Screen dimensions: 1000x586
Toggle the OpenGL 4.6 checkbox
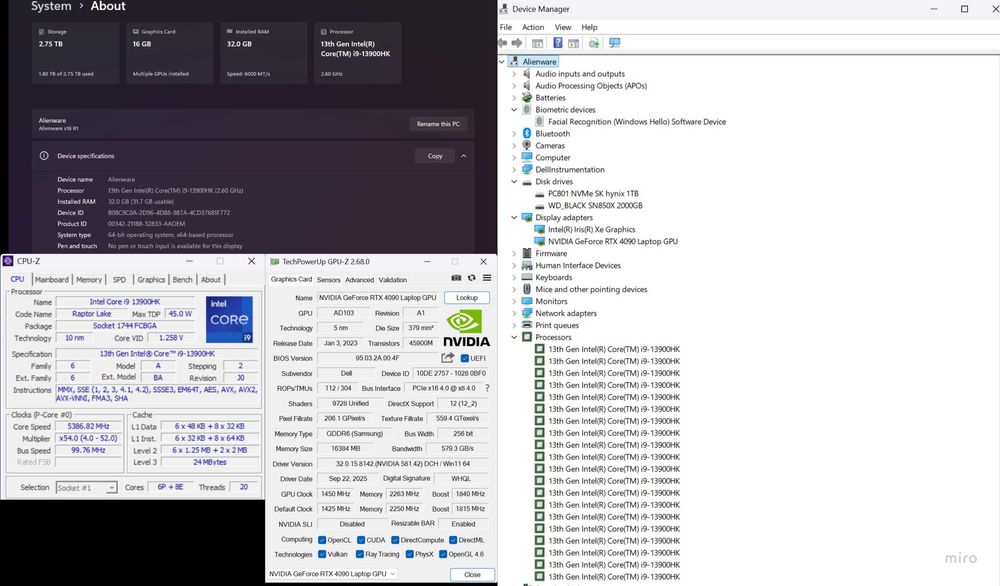443,554
